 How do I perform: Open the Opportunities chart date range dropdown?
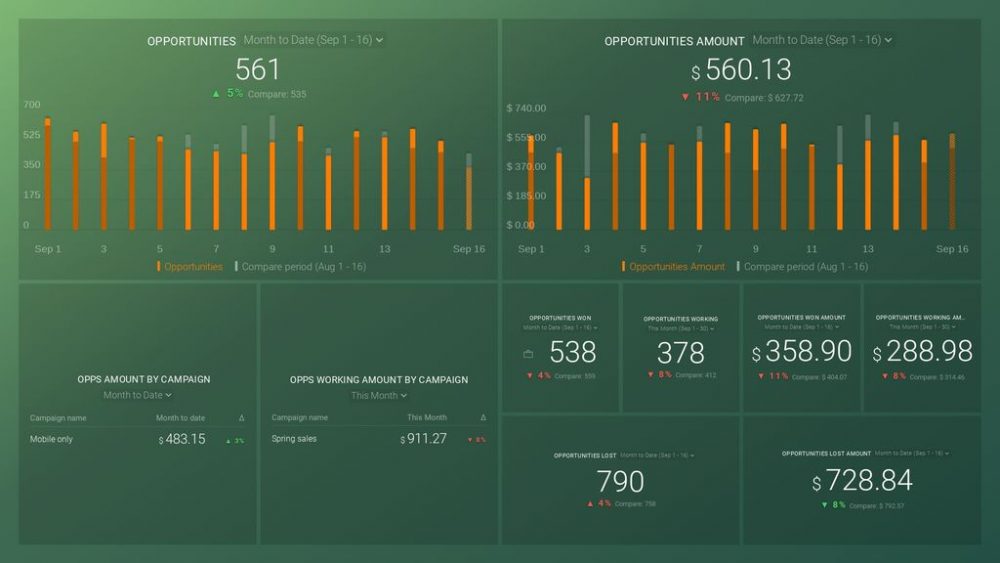314,40
